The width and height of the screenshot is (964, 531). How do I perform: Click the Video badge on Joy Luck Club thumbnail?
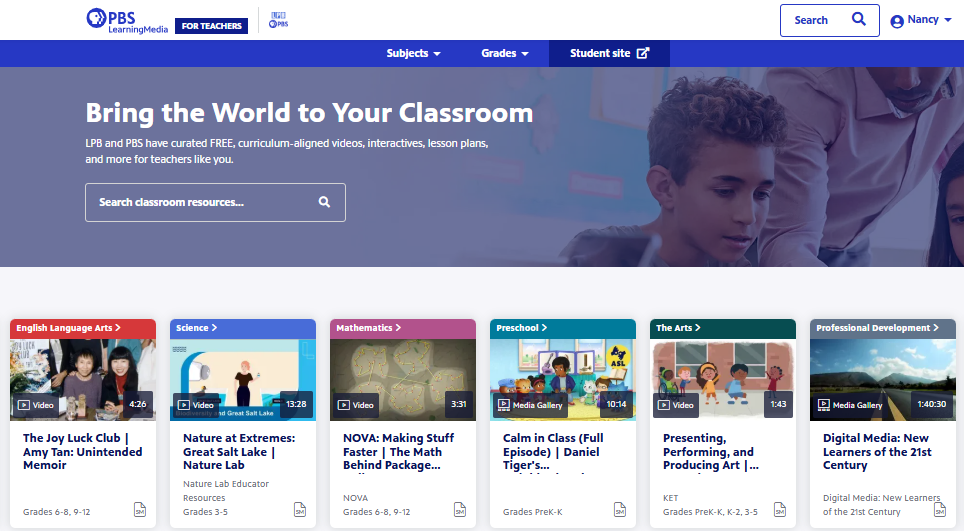tap(36, 405)
